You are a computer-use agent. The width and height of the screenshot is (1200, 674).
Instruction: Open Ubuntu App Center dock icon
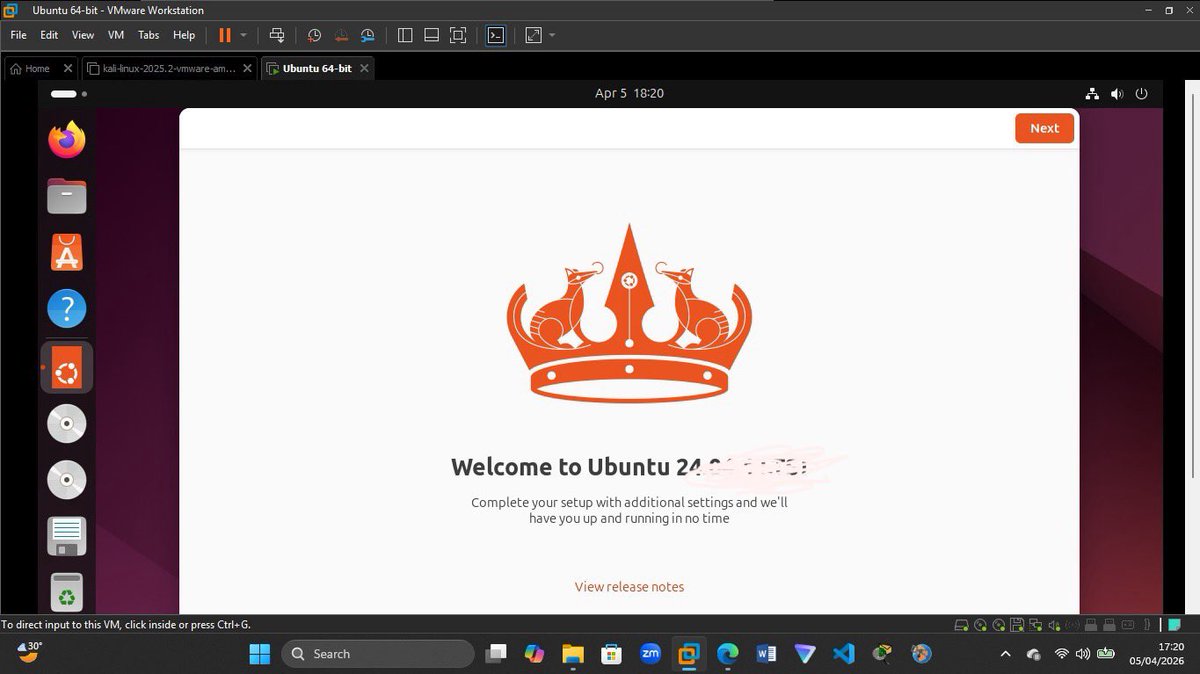[67, 253]
